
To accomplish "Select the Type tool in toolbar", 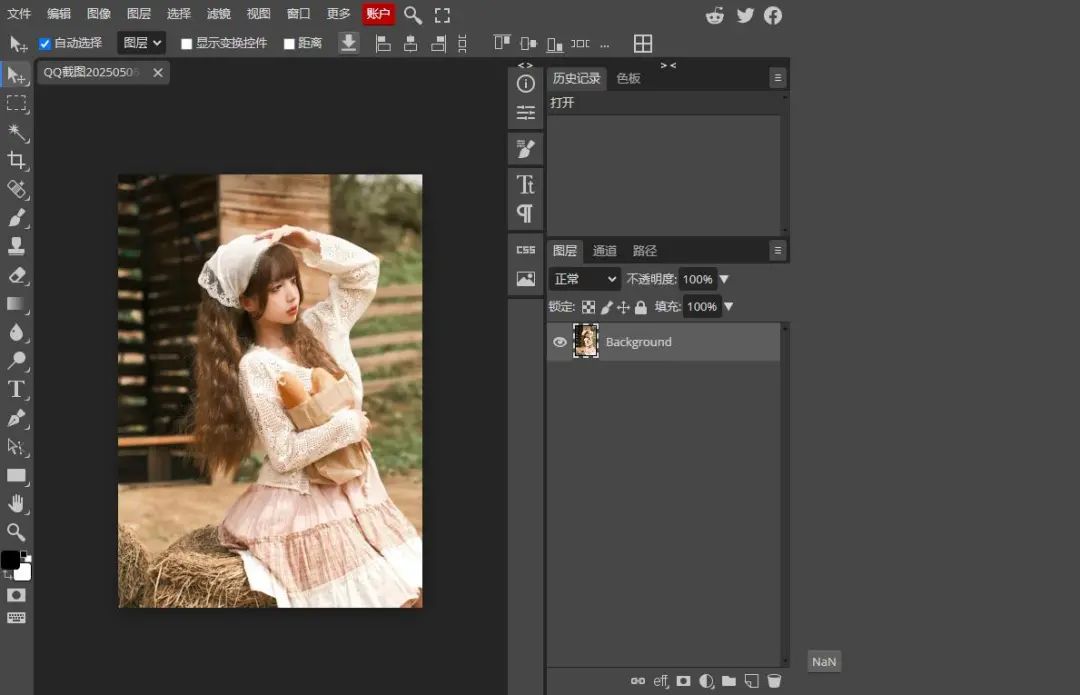I will pos(17,389).
